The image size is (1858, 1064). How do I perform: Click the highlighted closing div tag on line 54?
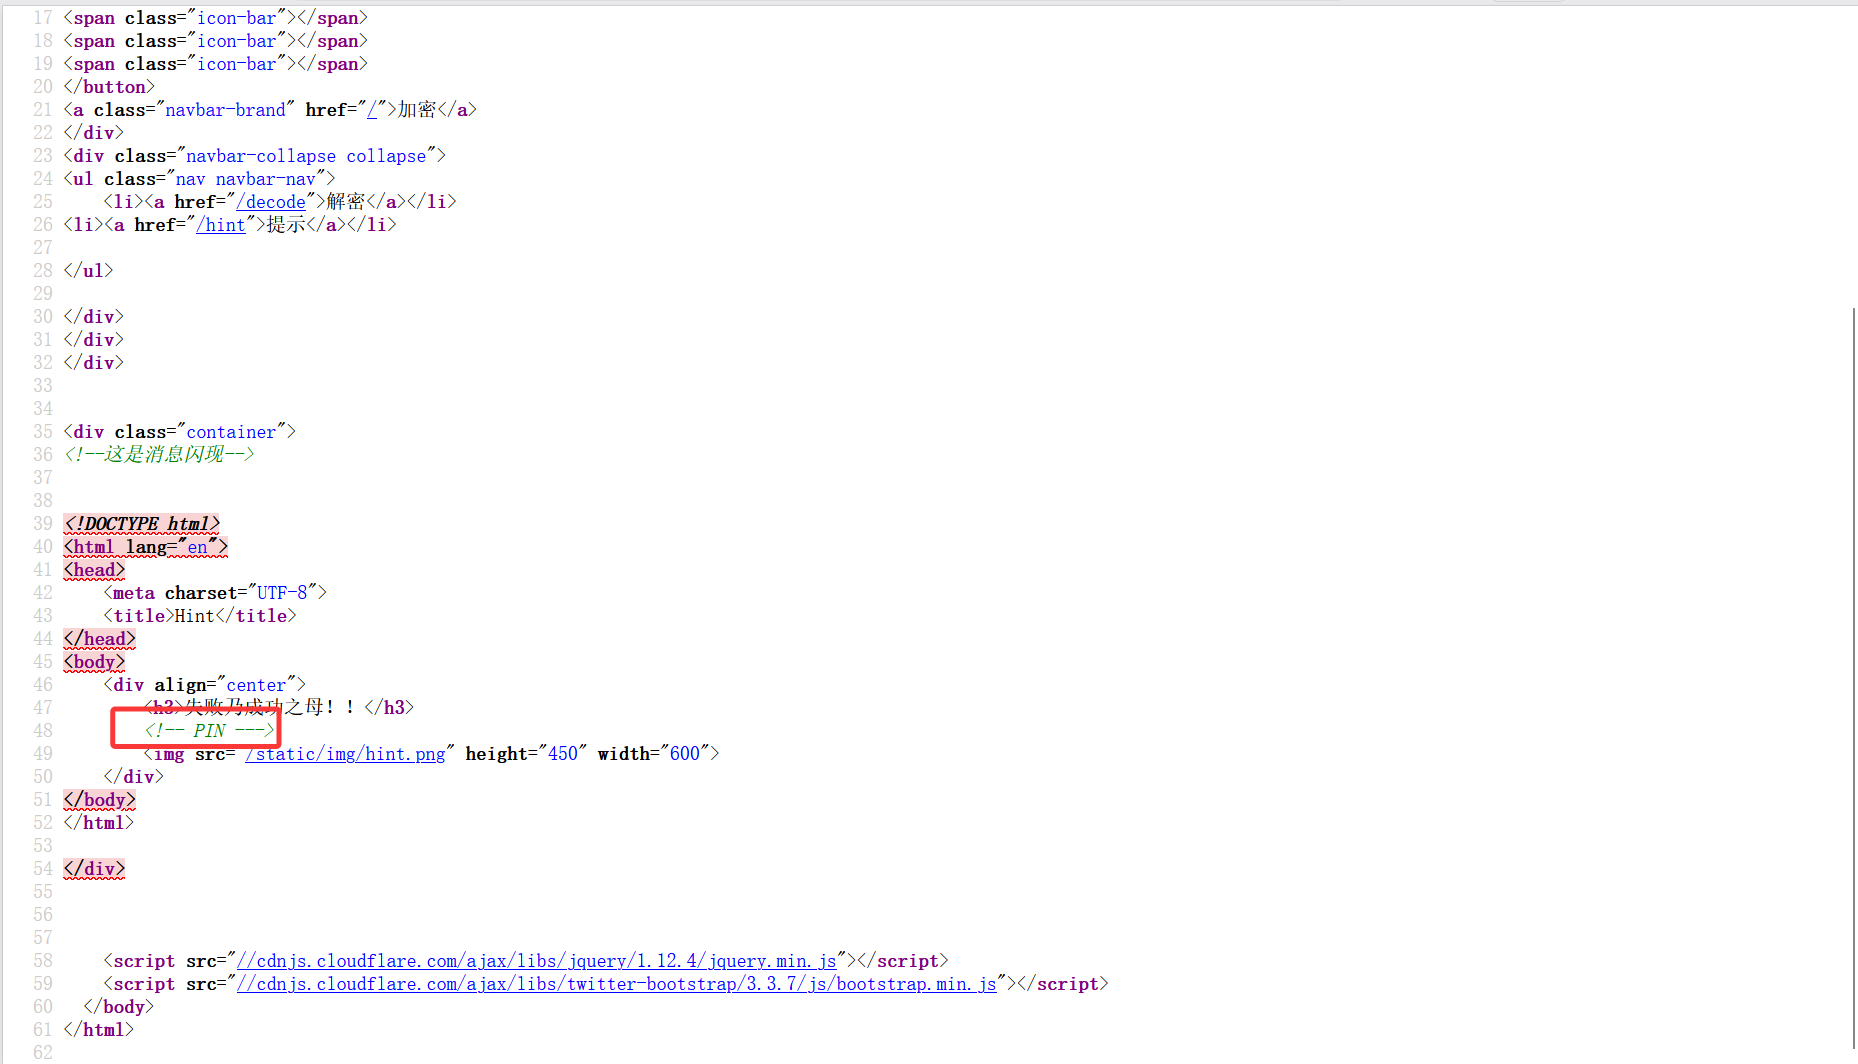(x=94, y=869)
